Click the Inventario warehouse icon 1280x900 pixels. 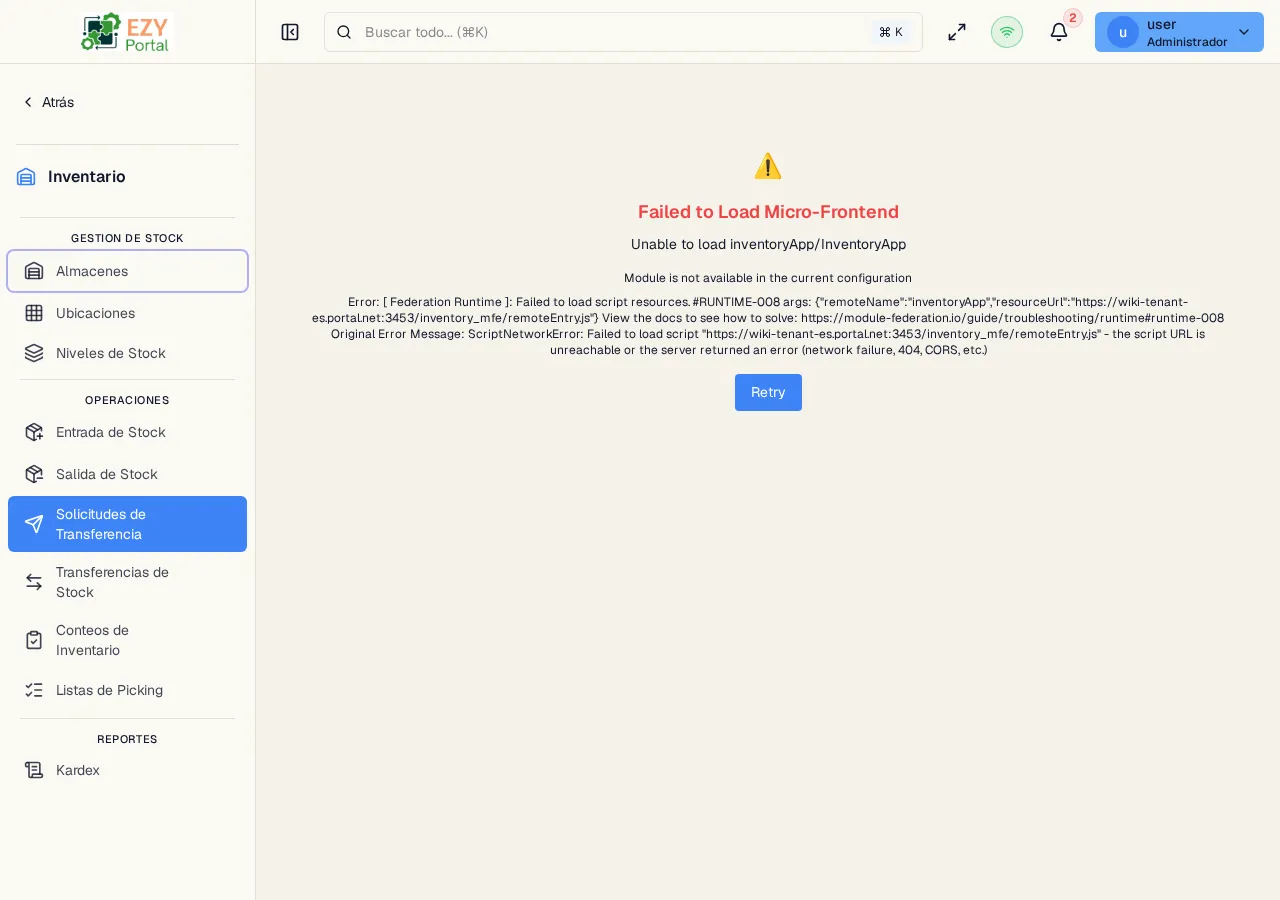click(26, 177)
